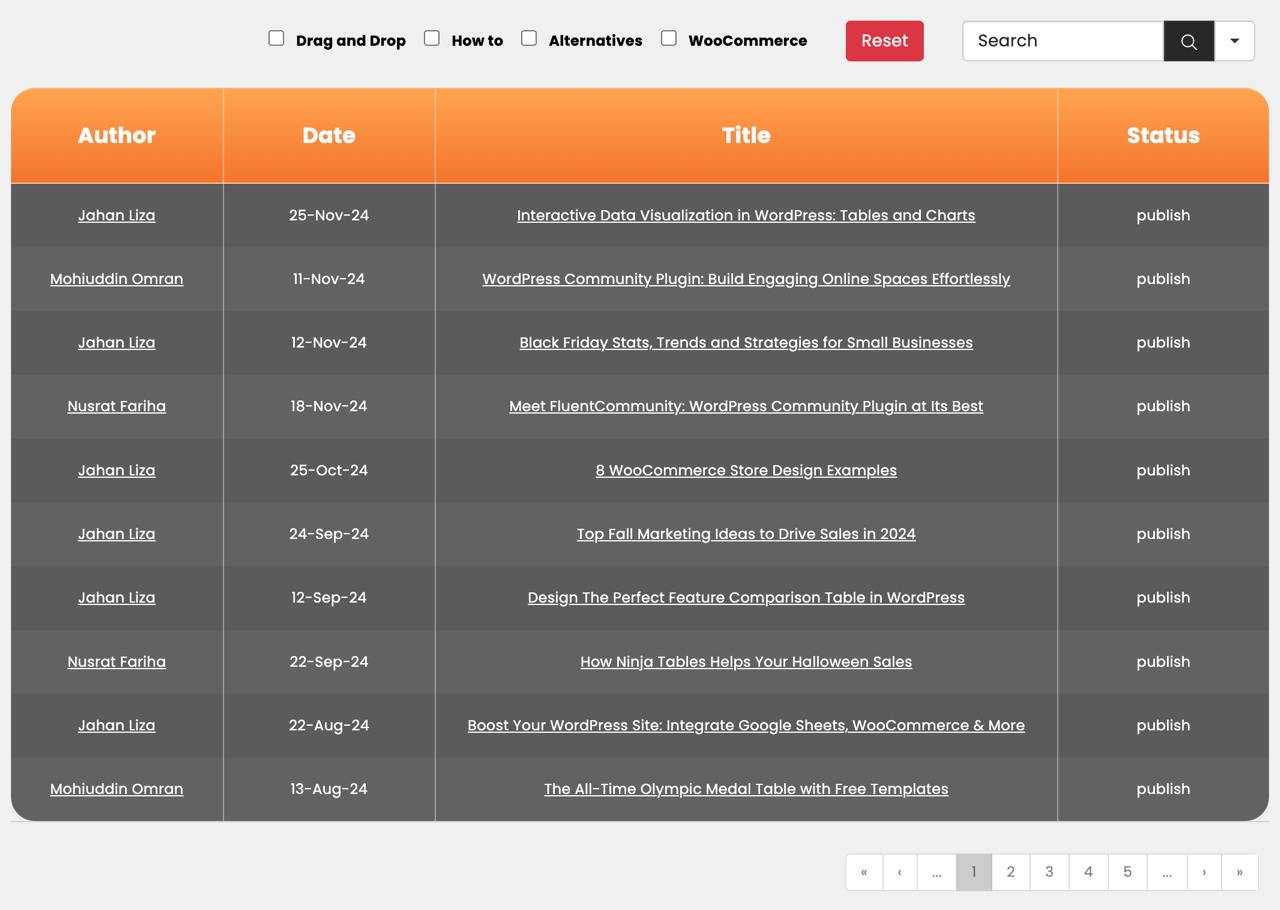This screenshot has height=910, width=1280.
Task: Go to pagination page 4
Action: (1088, 872)
